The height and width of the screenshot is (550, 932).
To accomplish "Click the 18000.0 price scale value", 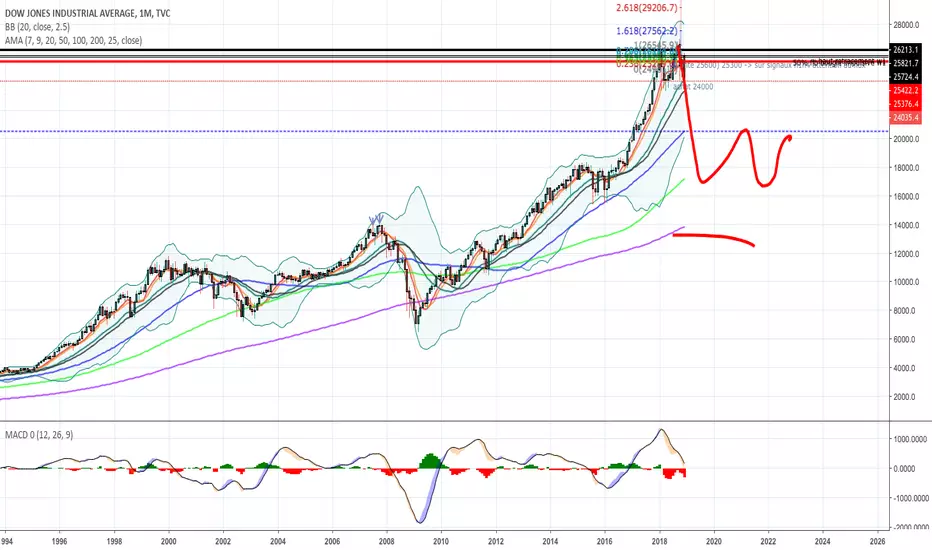I will coord(906,168).
